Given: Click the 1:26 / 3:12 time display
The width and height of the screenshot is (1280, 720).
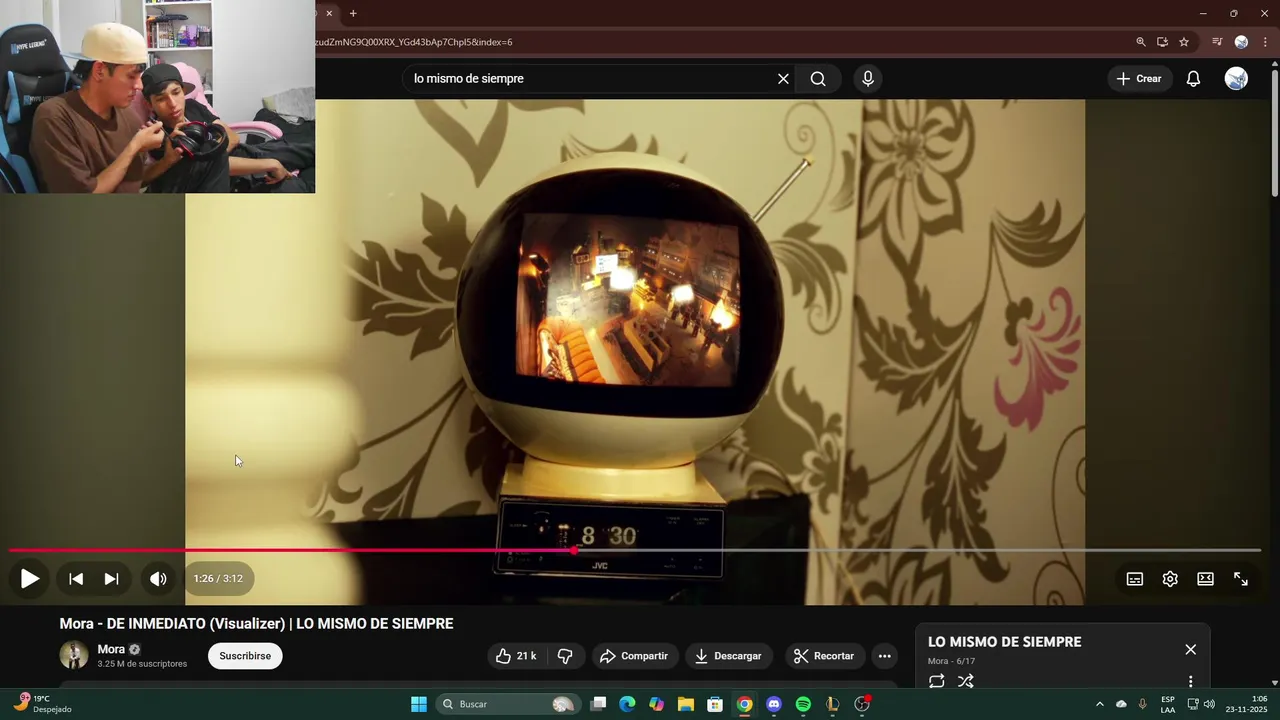Looking at the screenshot, I should pyautogui.click(x=218, y=578).
